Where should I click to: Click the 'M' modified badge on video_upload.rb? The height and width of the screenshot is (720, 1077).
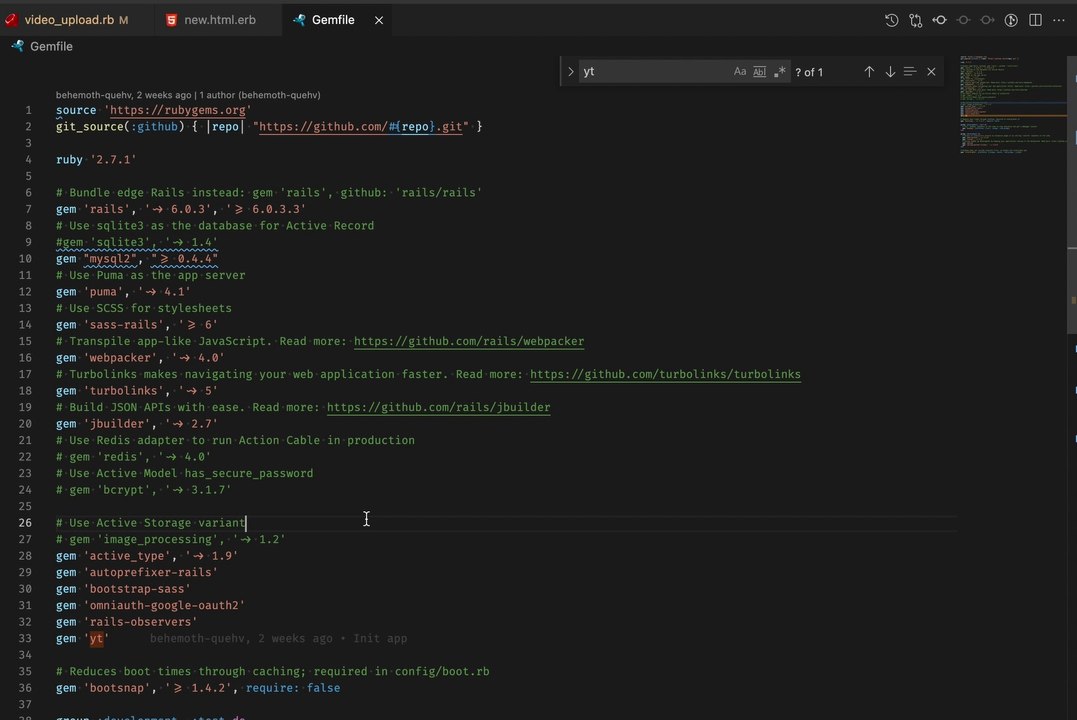coord(124,21)
